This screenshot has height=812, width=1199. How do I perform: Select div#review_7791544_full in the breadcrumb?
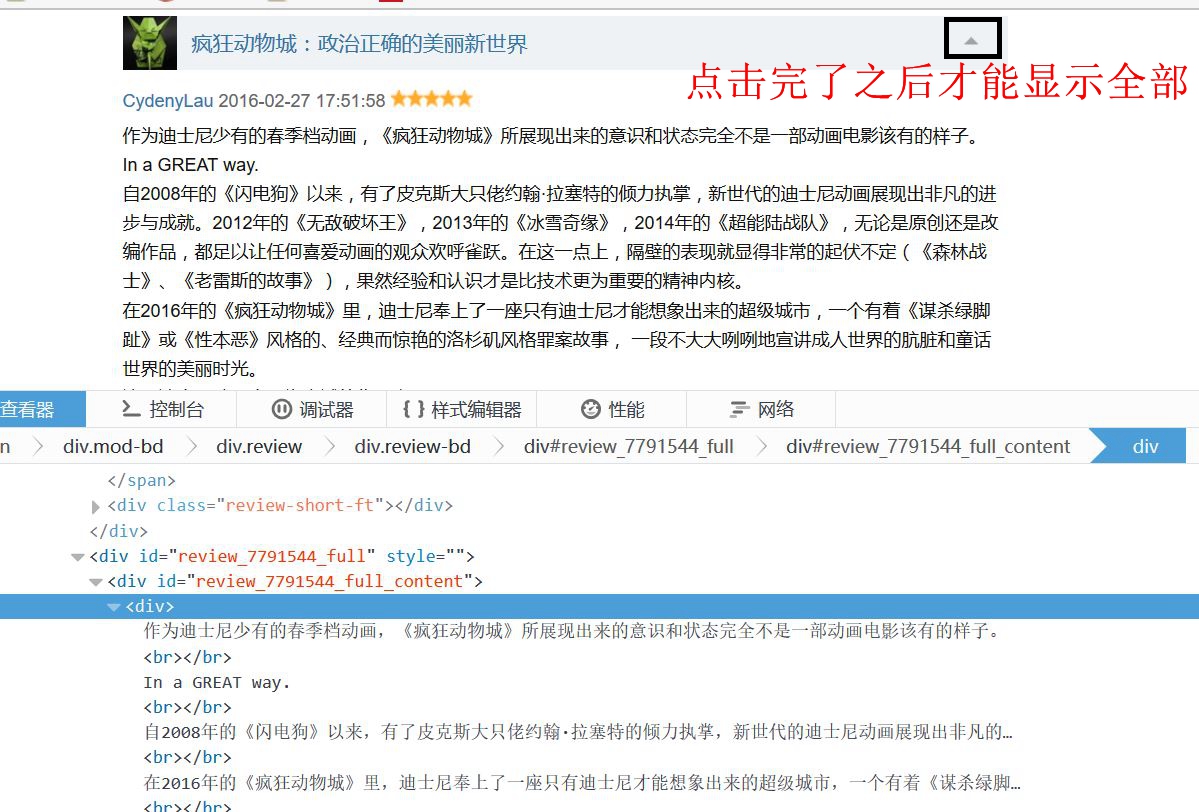point(629,447)
